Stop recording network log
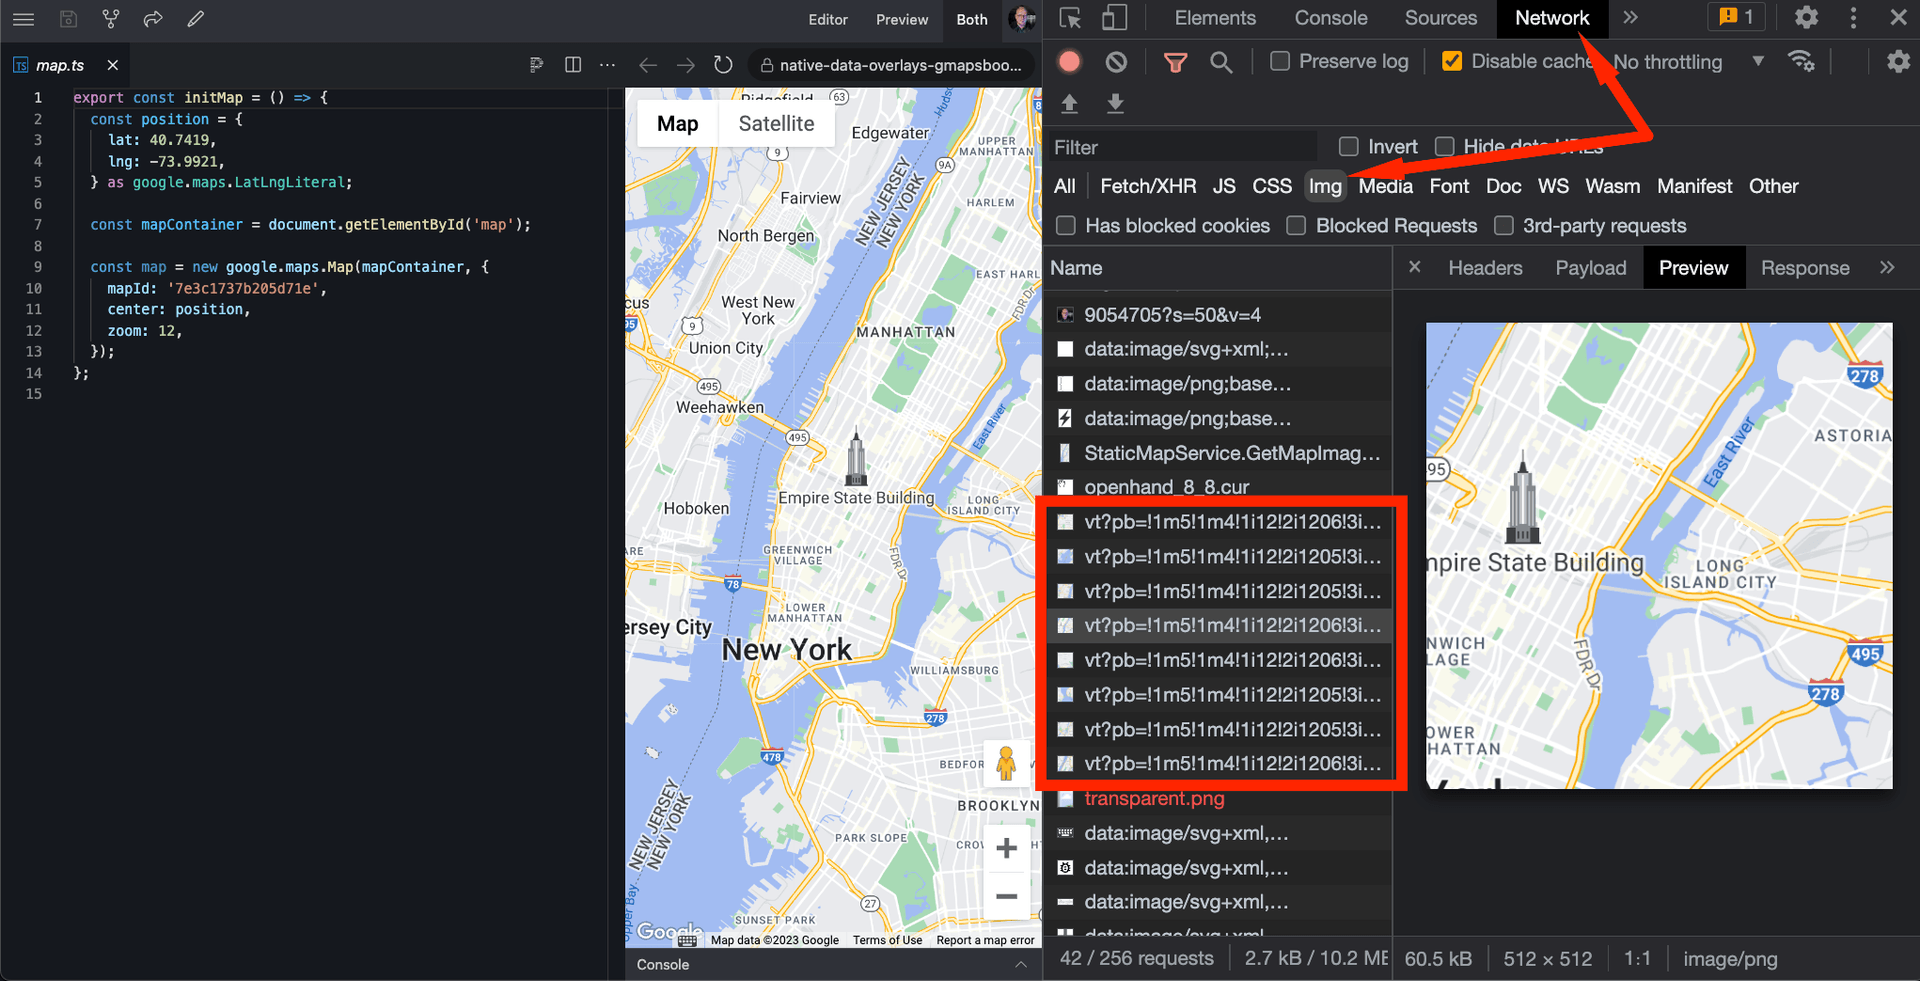Viewport: 1920px width, 981px height. (1069, 62)
